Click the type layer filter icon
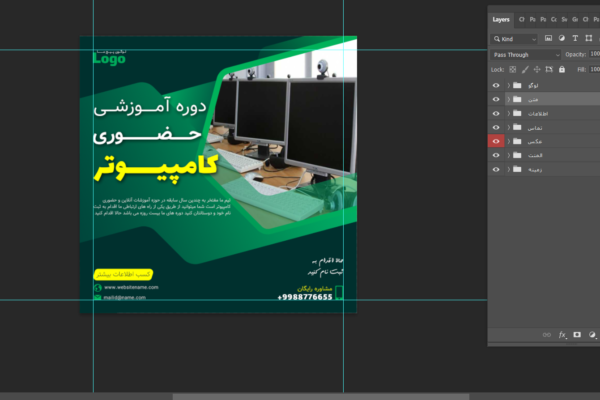This screenshot has height=400, width=600. click(x=573, y=39)
